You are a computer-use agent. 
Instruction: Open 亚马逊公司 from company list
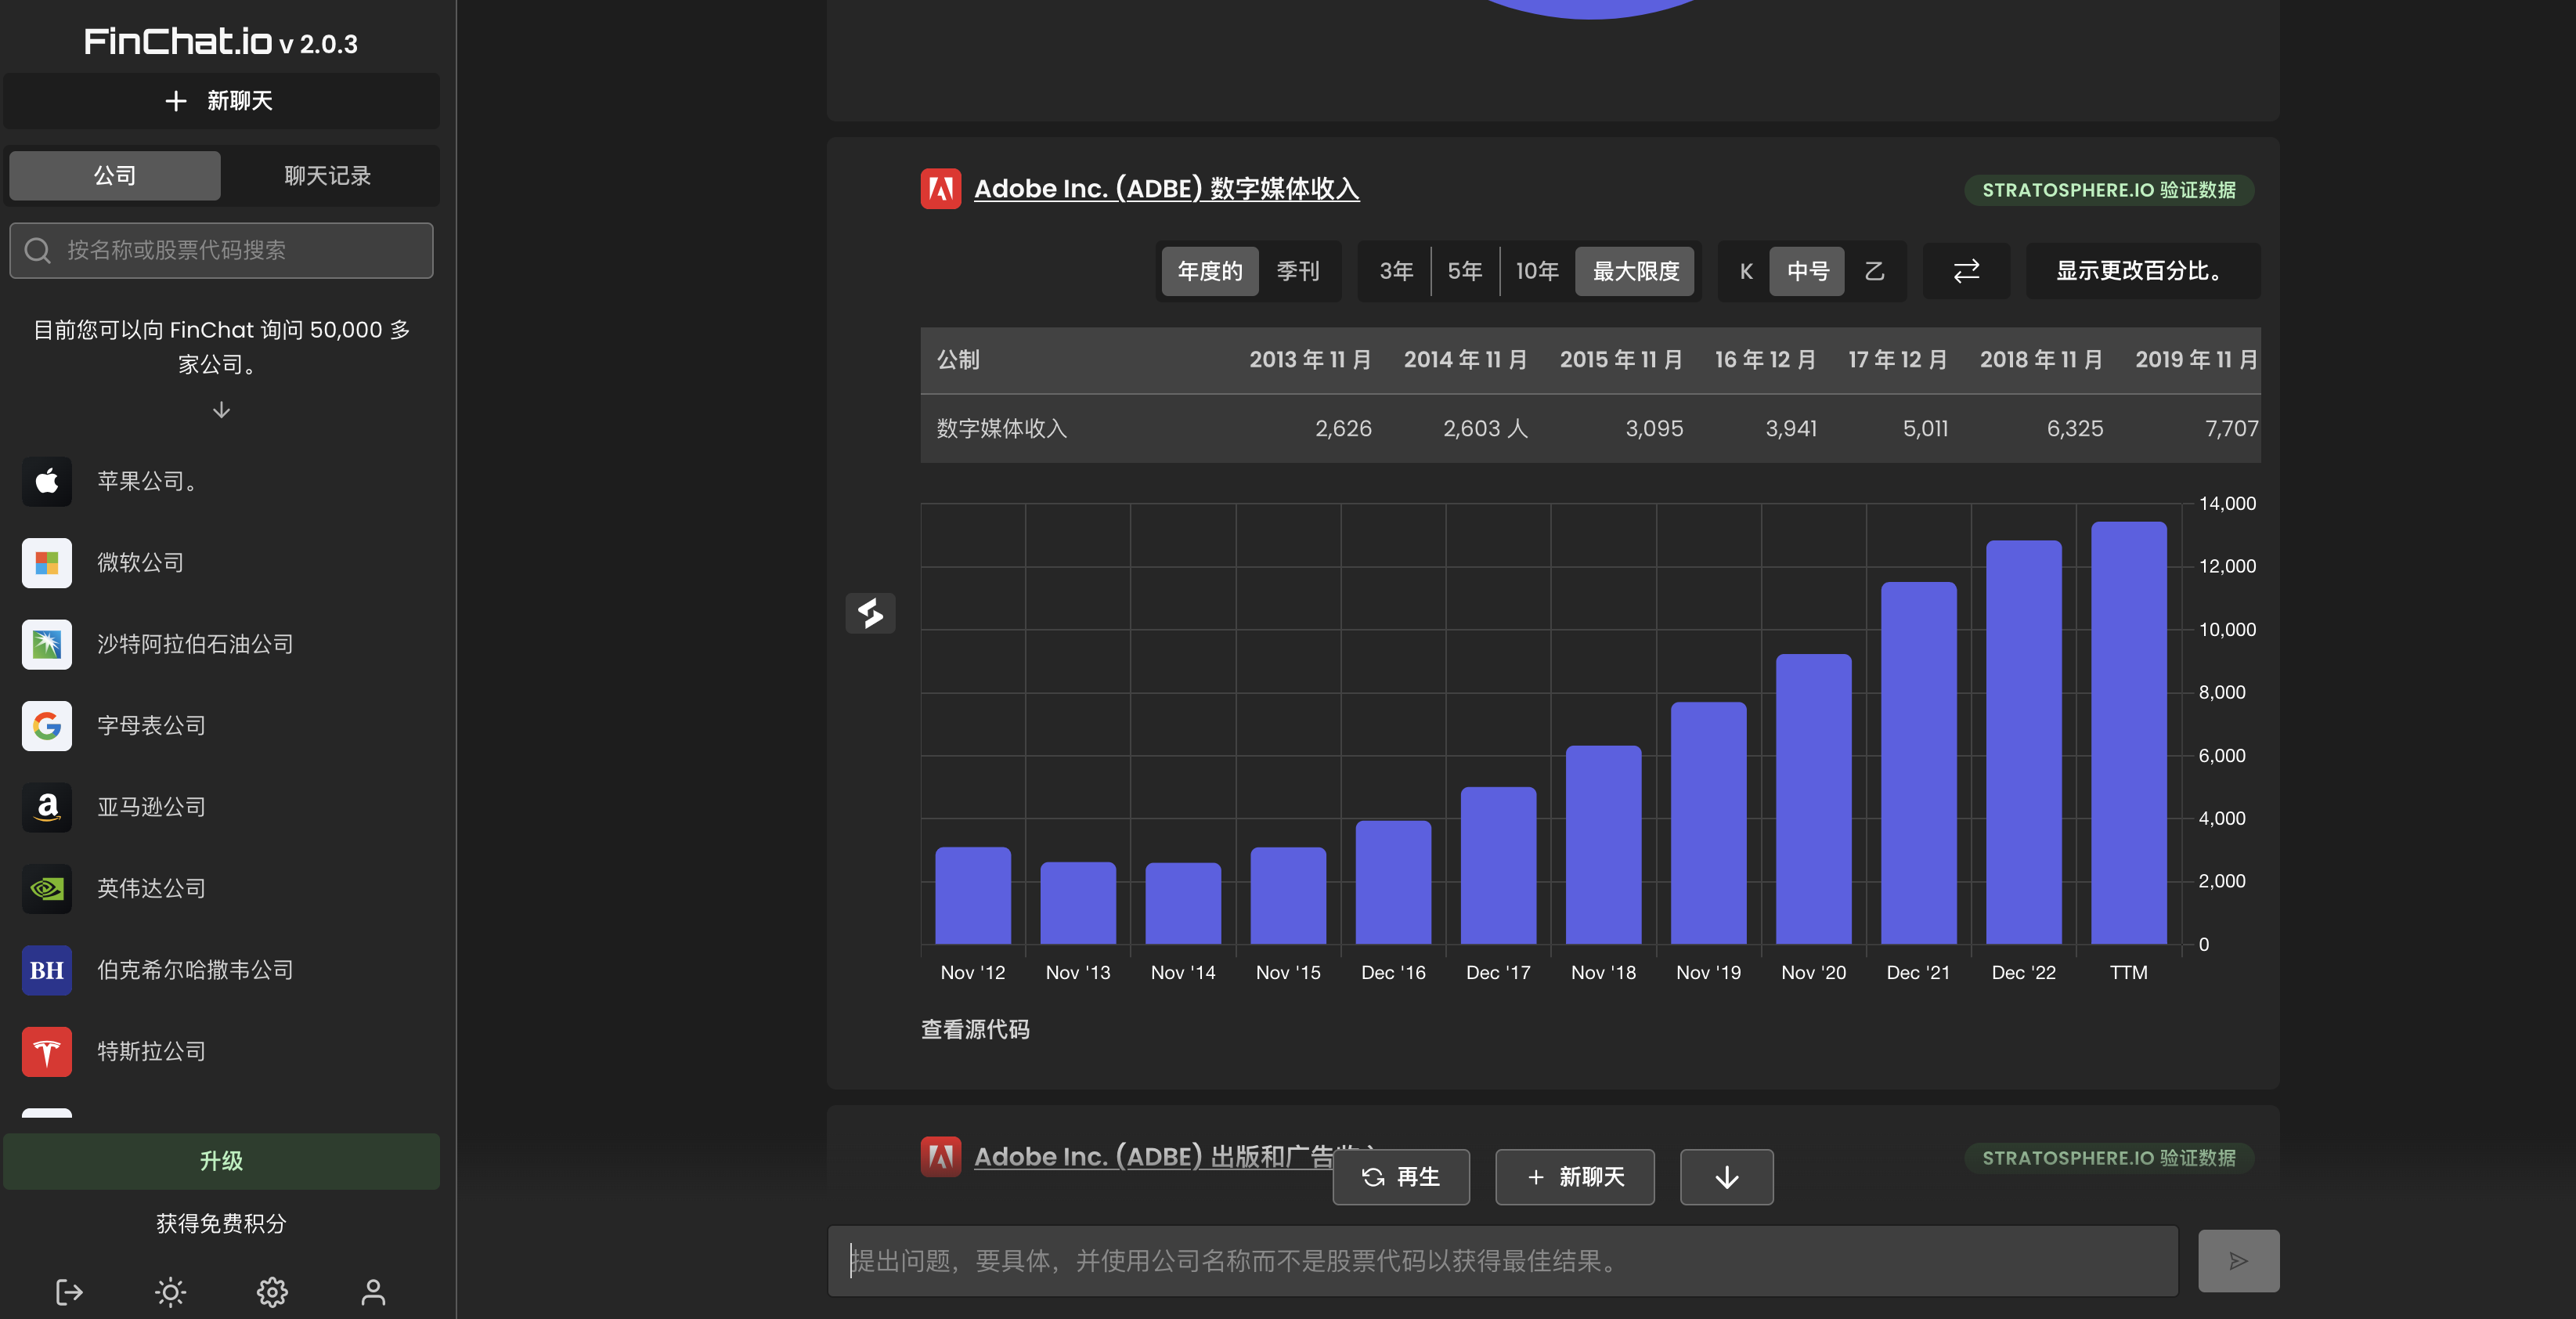[x=151, y=807]
